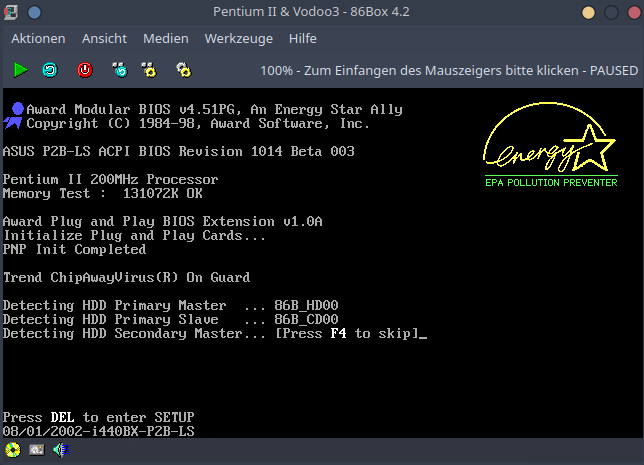644x465 pixels.
Task: Click the 86Box app icon in title bar
Action: 11,12
